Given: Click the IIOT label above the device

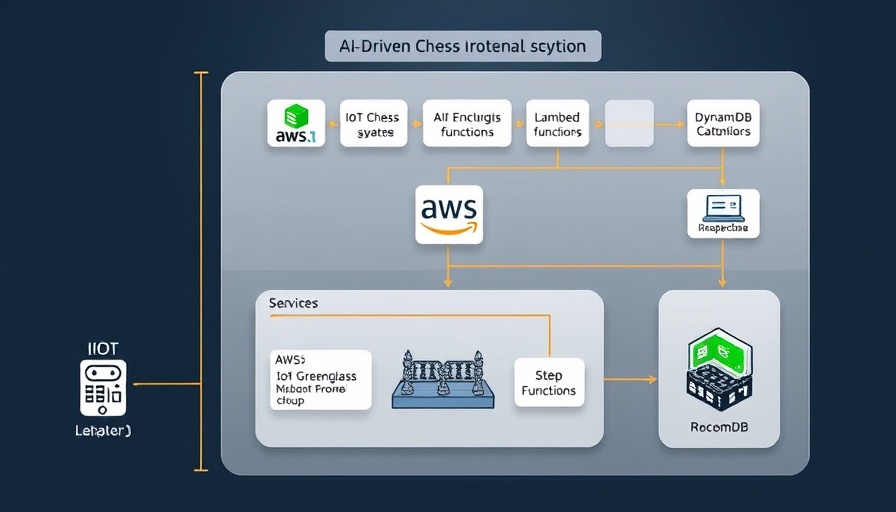Looking at the screenshot, I should 103,348.
